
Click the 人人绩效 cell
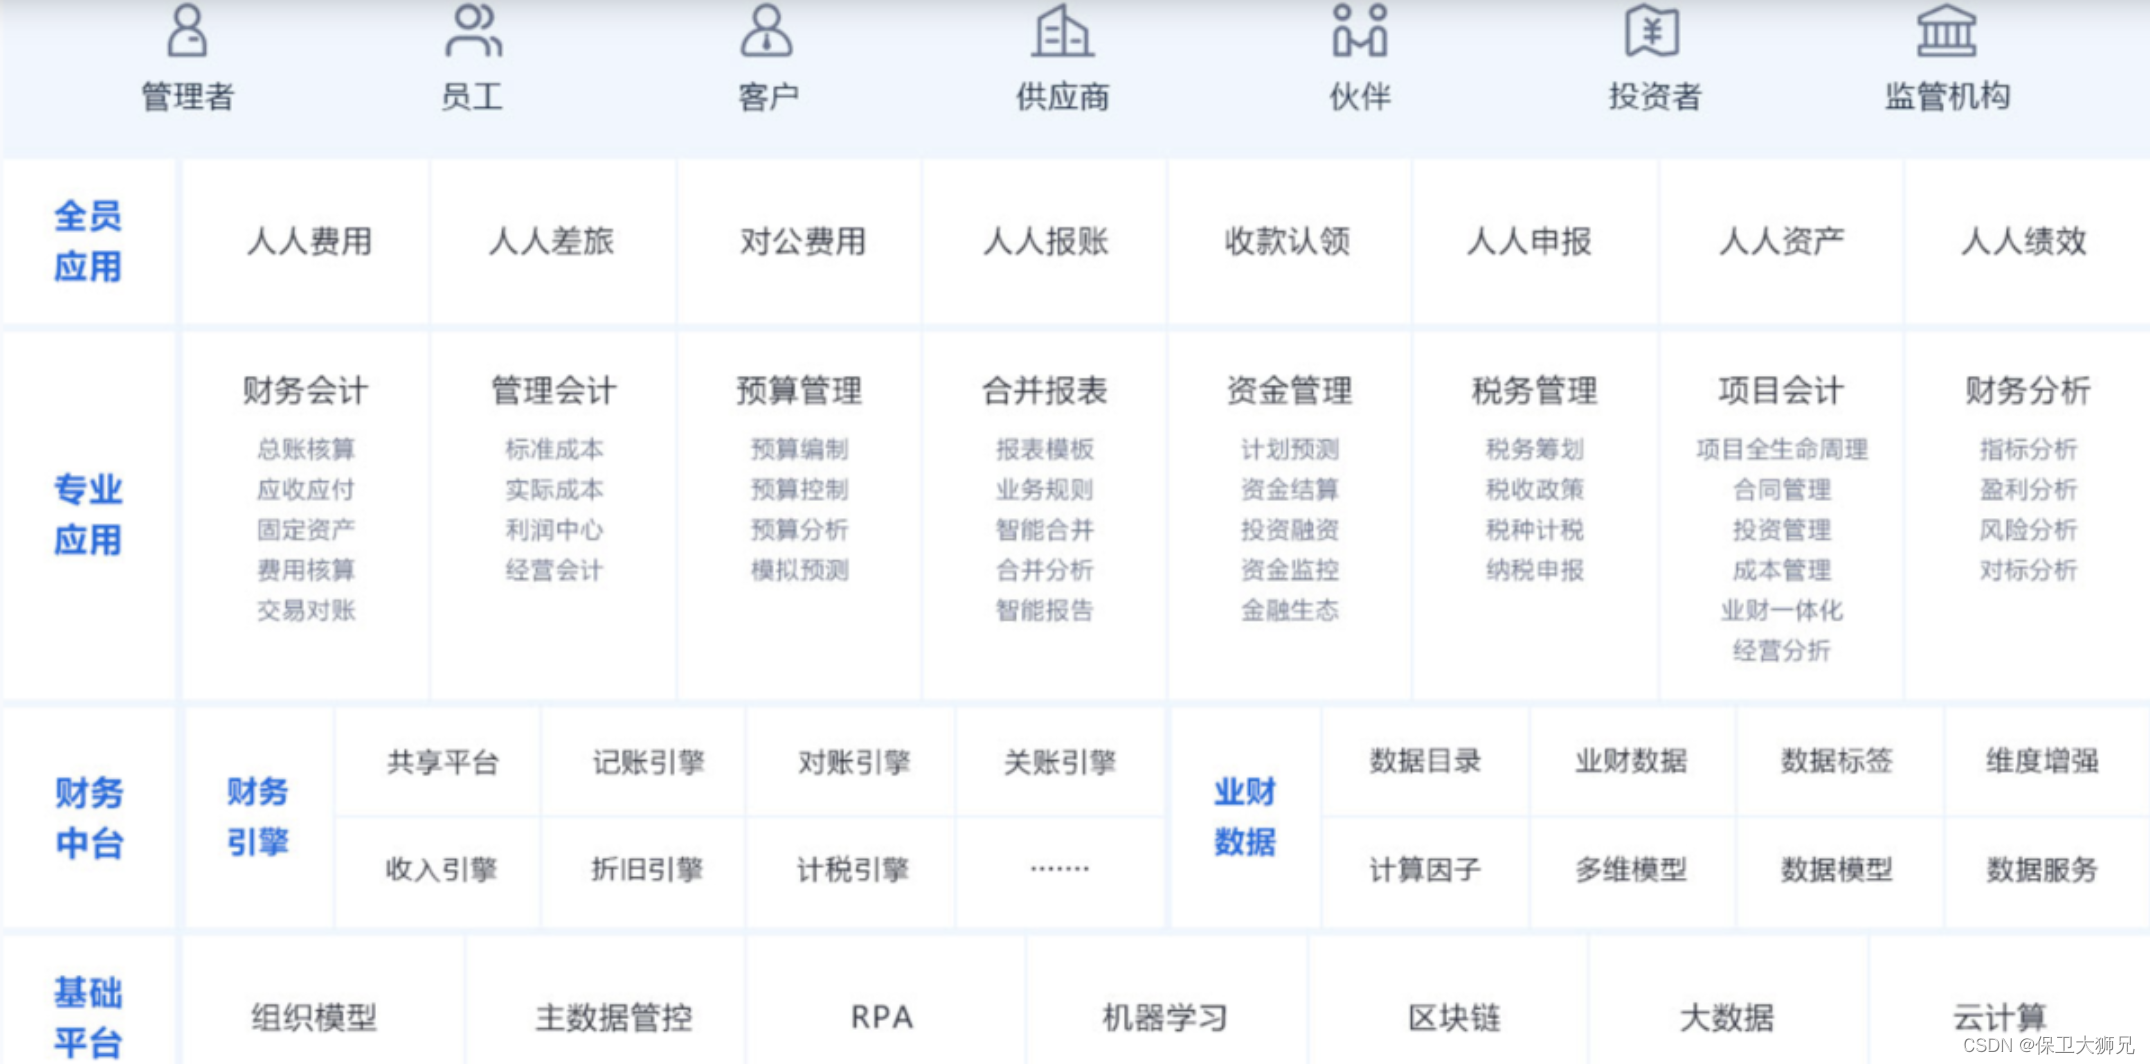click(x=2027, y=242)
